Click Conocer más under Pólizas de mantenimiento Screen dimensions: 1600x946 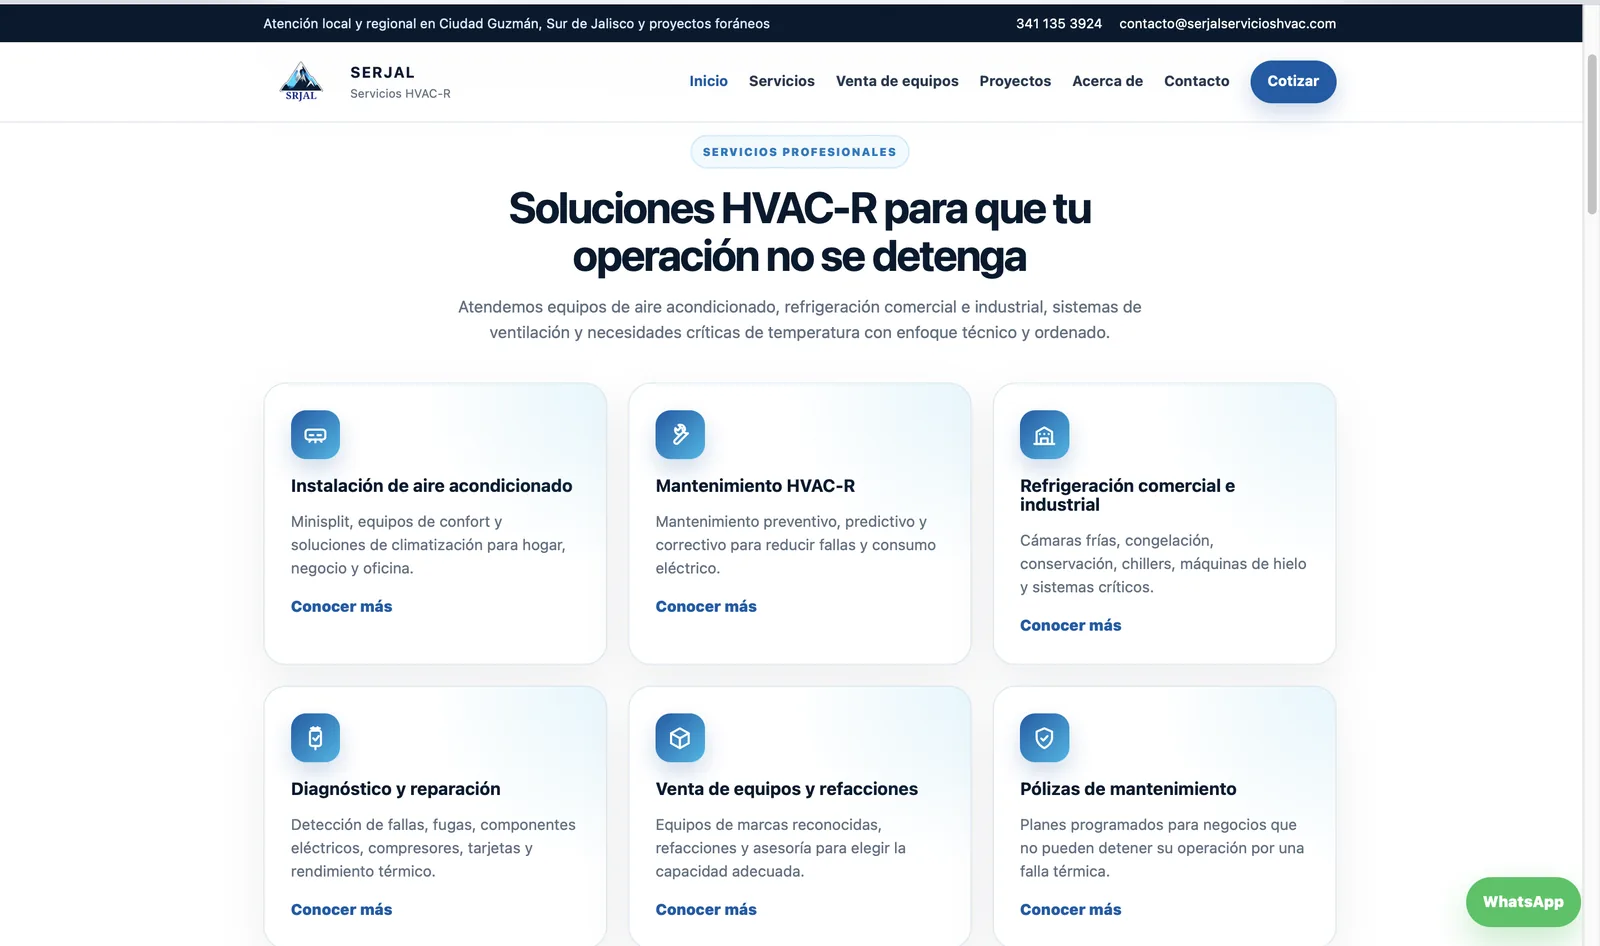[x=1070, y=909]
